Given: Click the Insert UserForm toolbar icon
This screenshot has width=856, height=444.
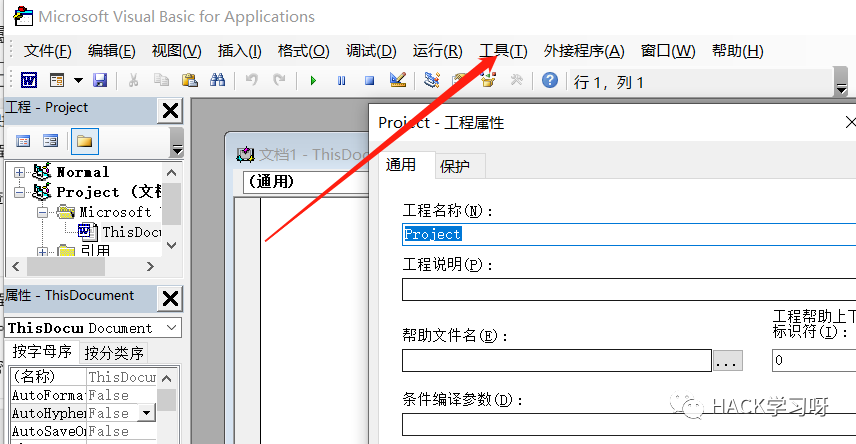Looking at the screenshot, I should 57,80.
